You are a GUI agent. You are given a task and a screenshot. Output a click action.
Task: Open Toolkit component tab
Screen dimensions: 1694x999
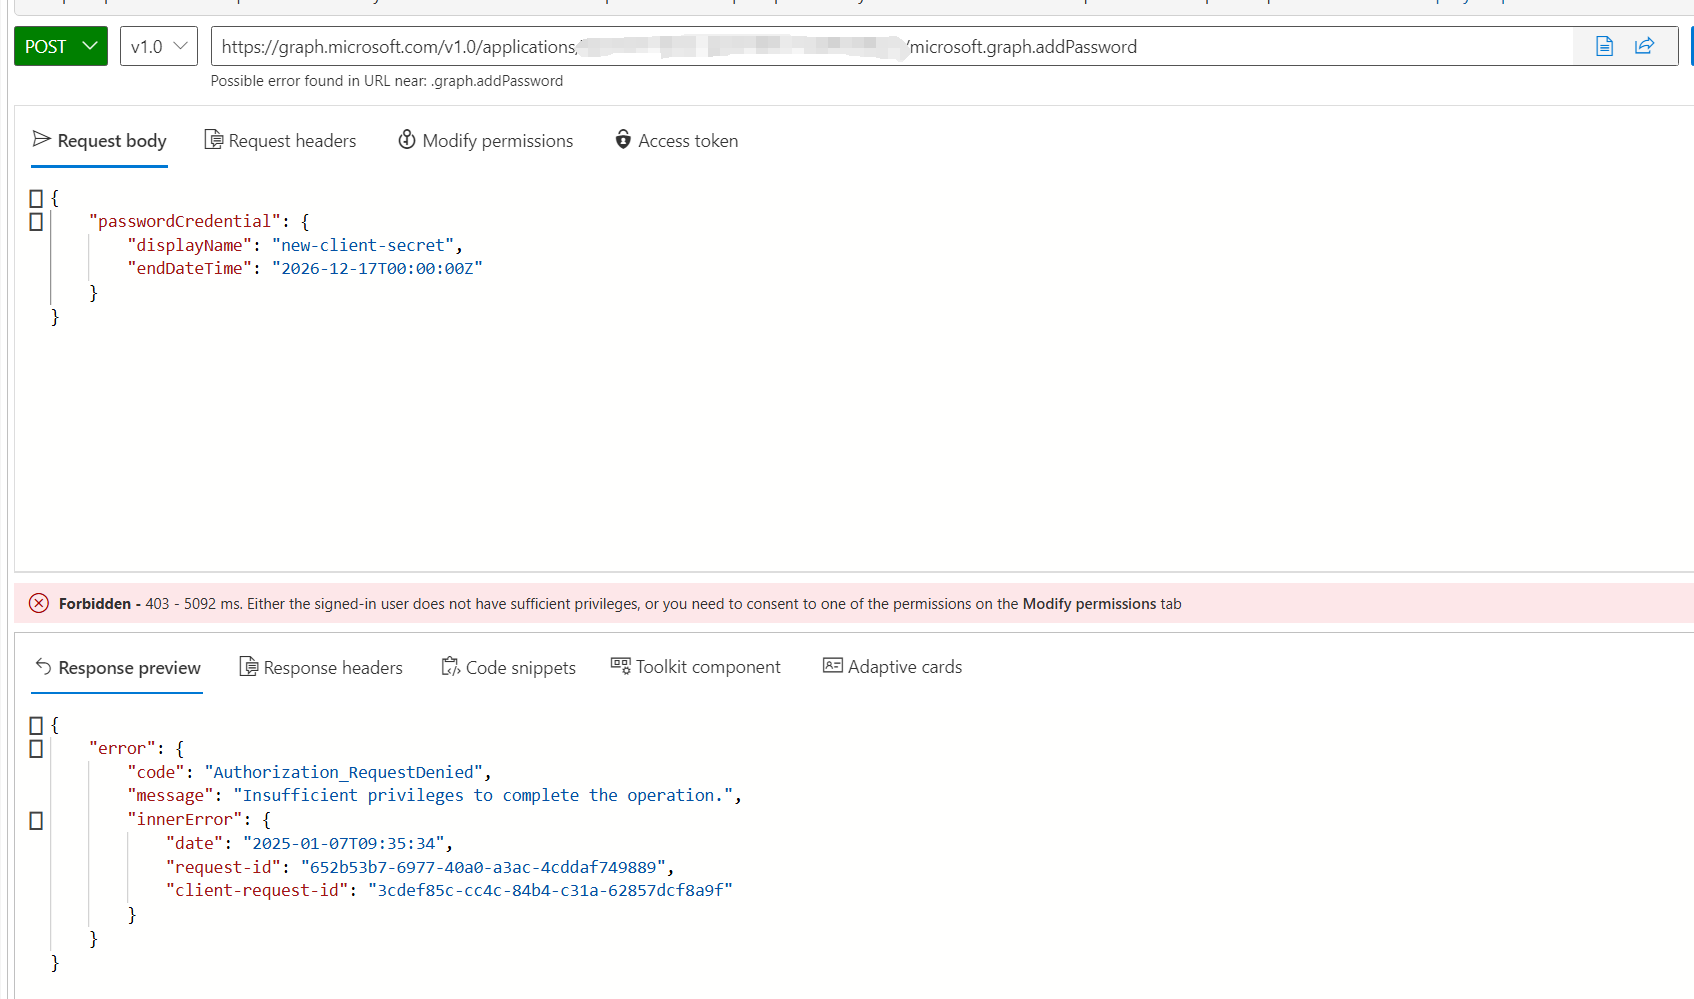pos(696,667)
